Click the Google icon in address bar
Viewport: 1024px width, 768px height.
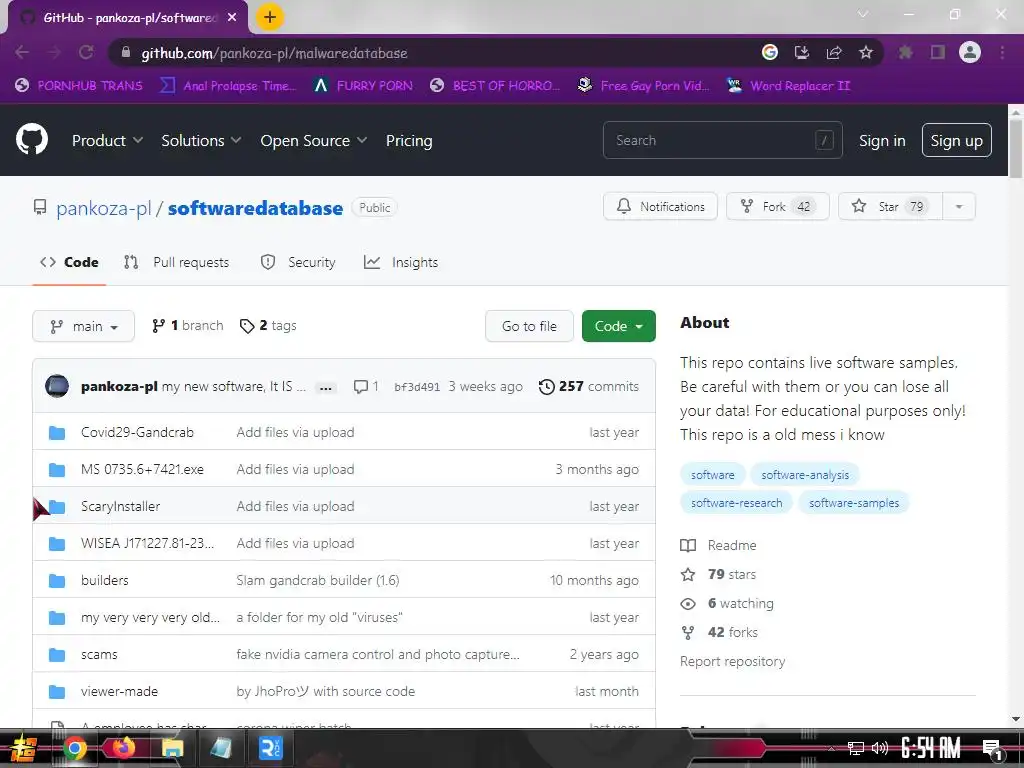[x=770, y=52]
